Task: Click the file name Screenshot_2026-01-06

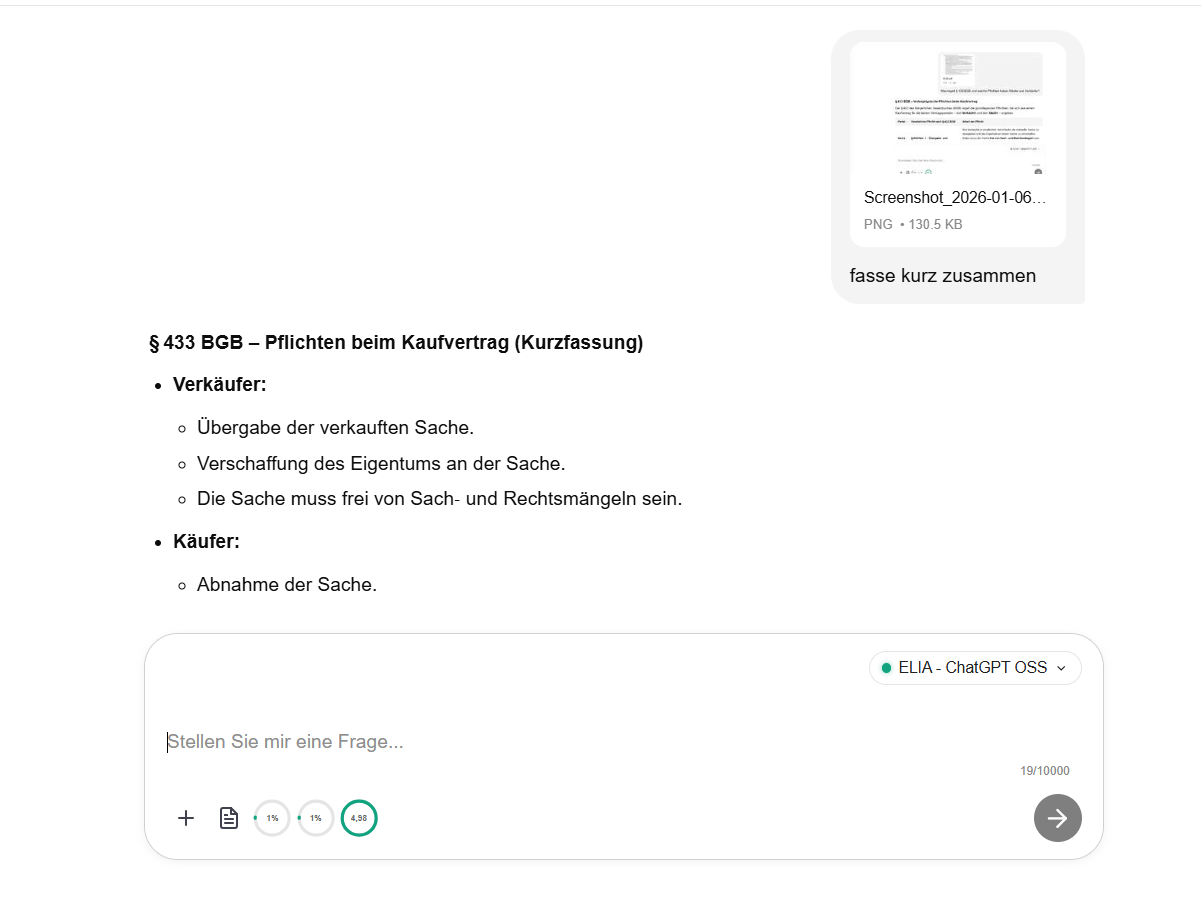Action: [x=953, y=197]
